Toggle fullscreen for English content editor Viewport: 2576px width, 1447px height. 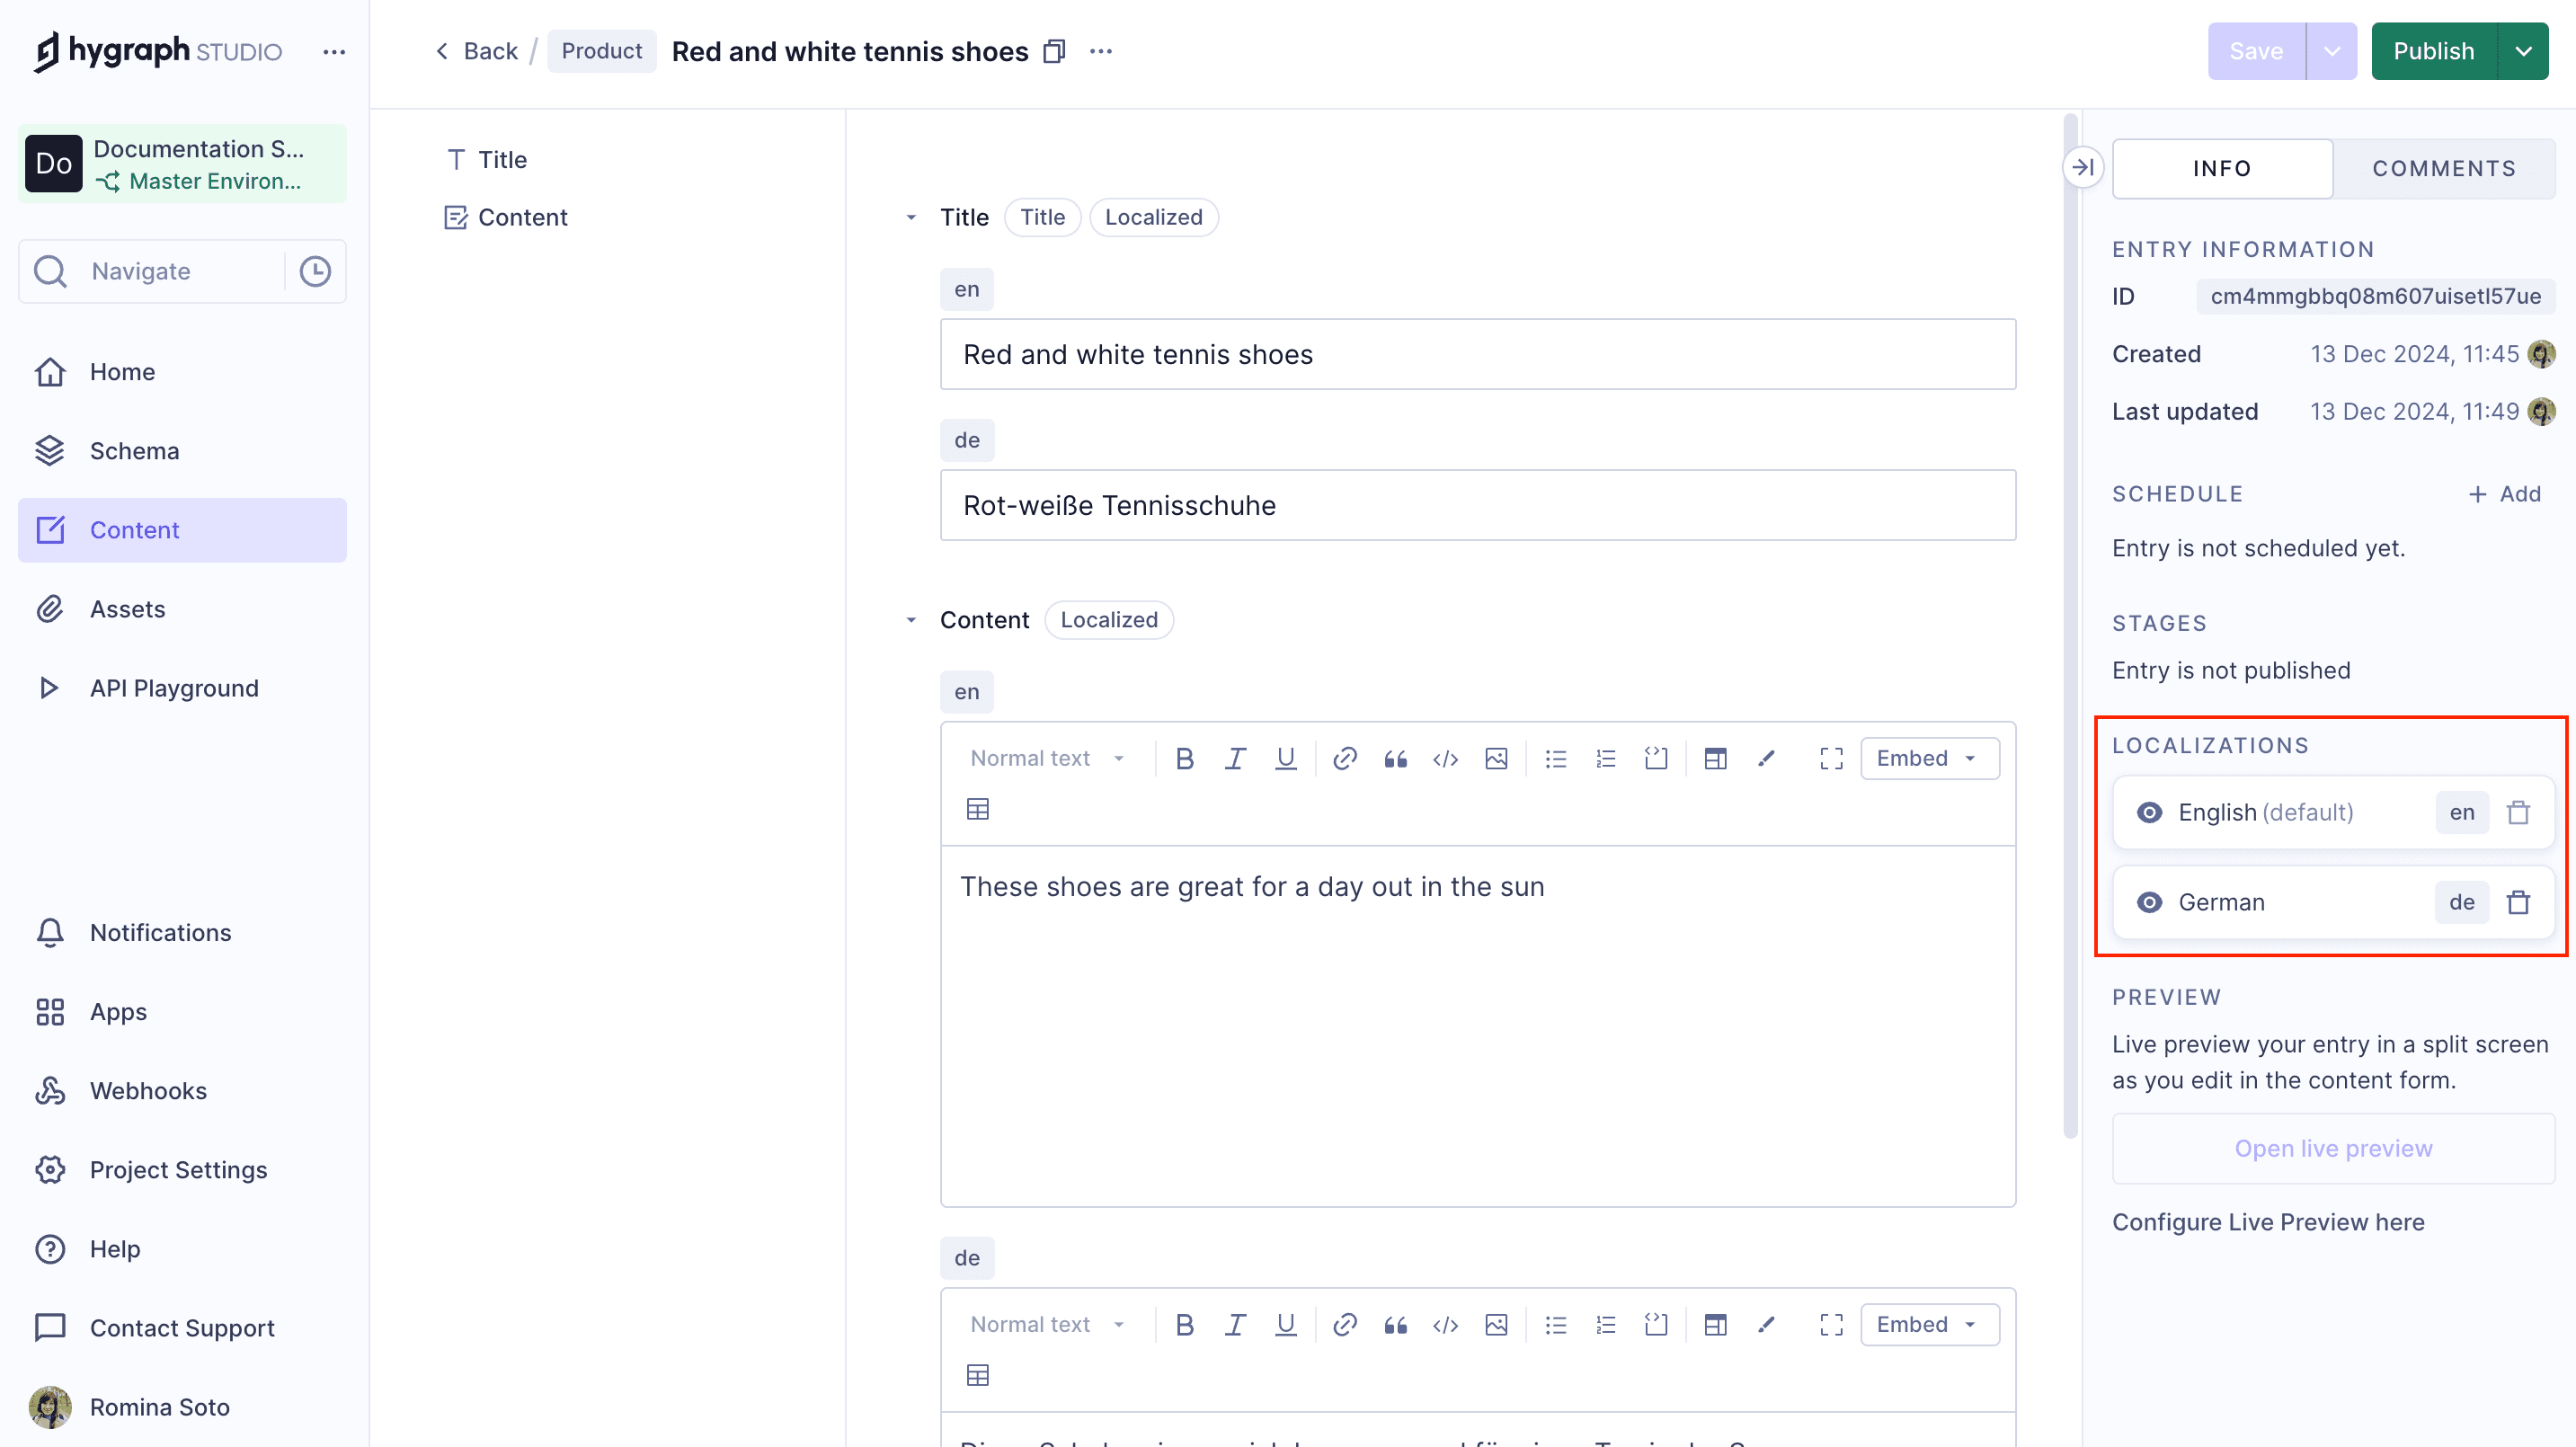tap(1831, 759)
